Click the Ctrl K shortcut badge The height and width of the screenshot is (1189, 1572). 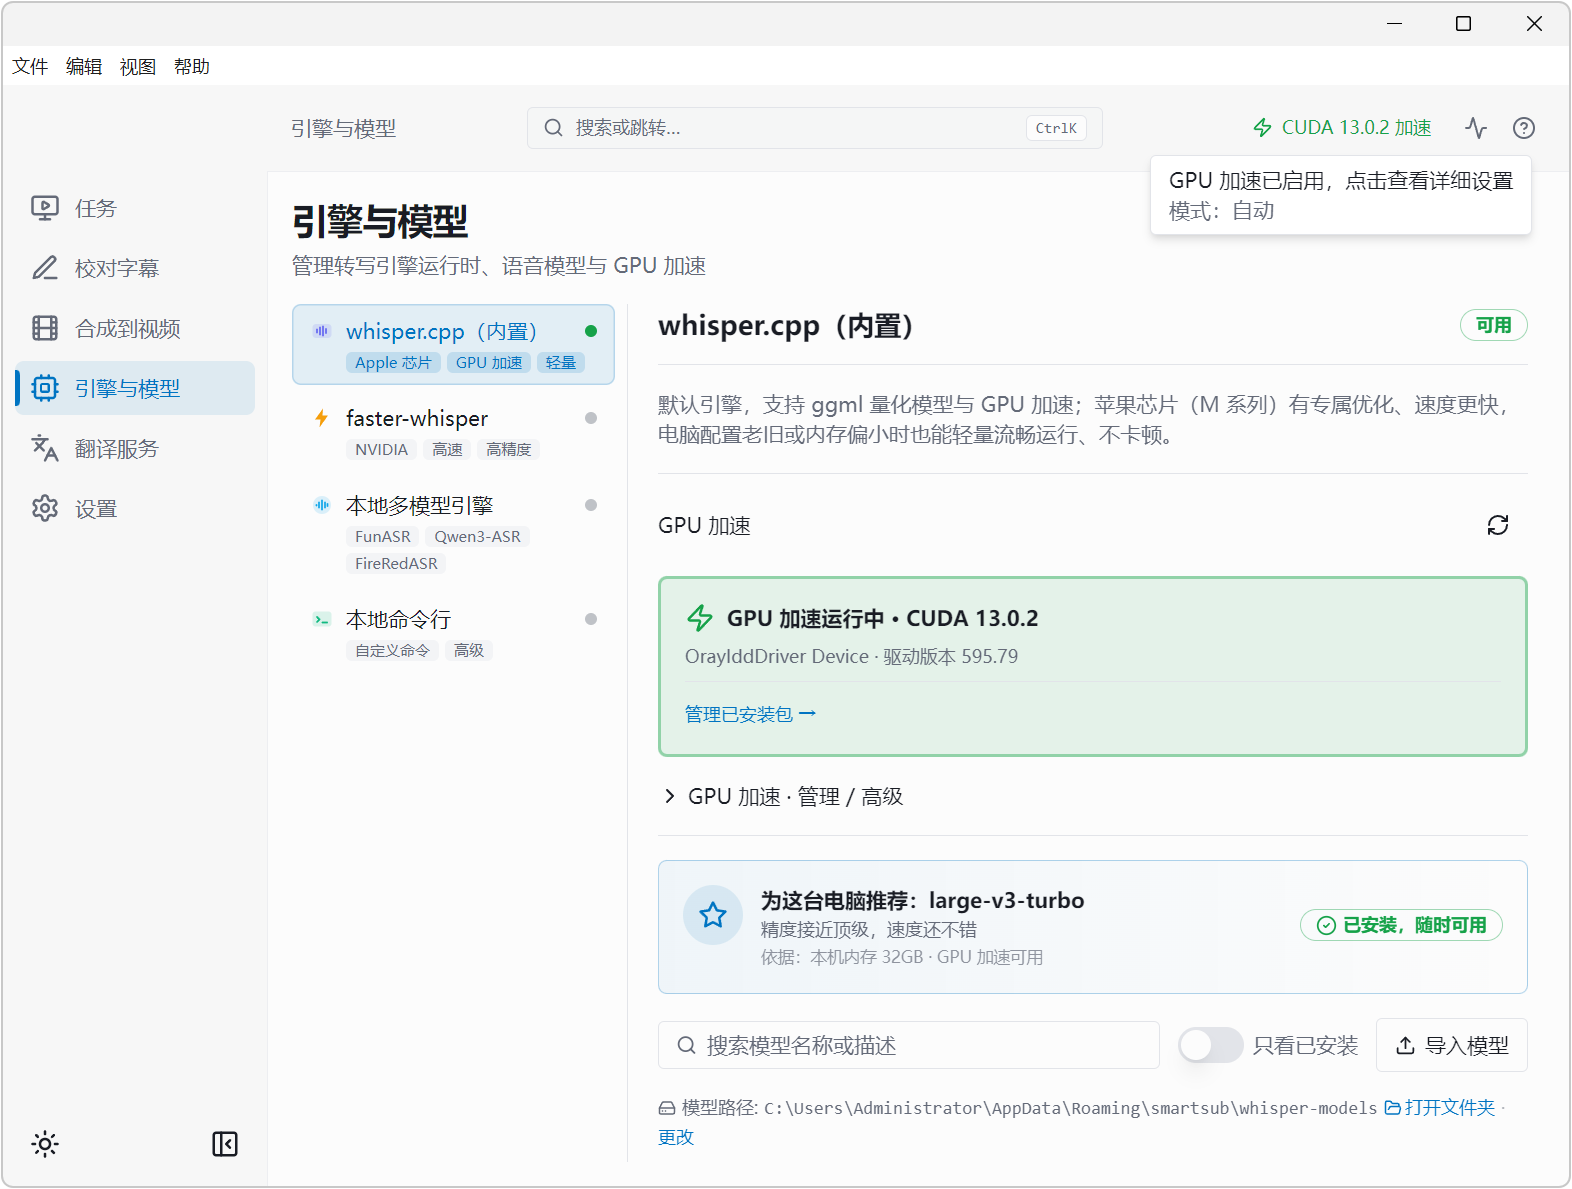pyautogui.click(x=1056, y=128)
